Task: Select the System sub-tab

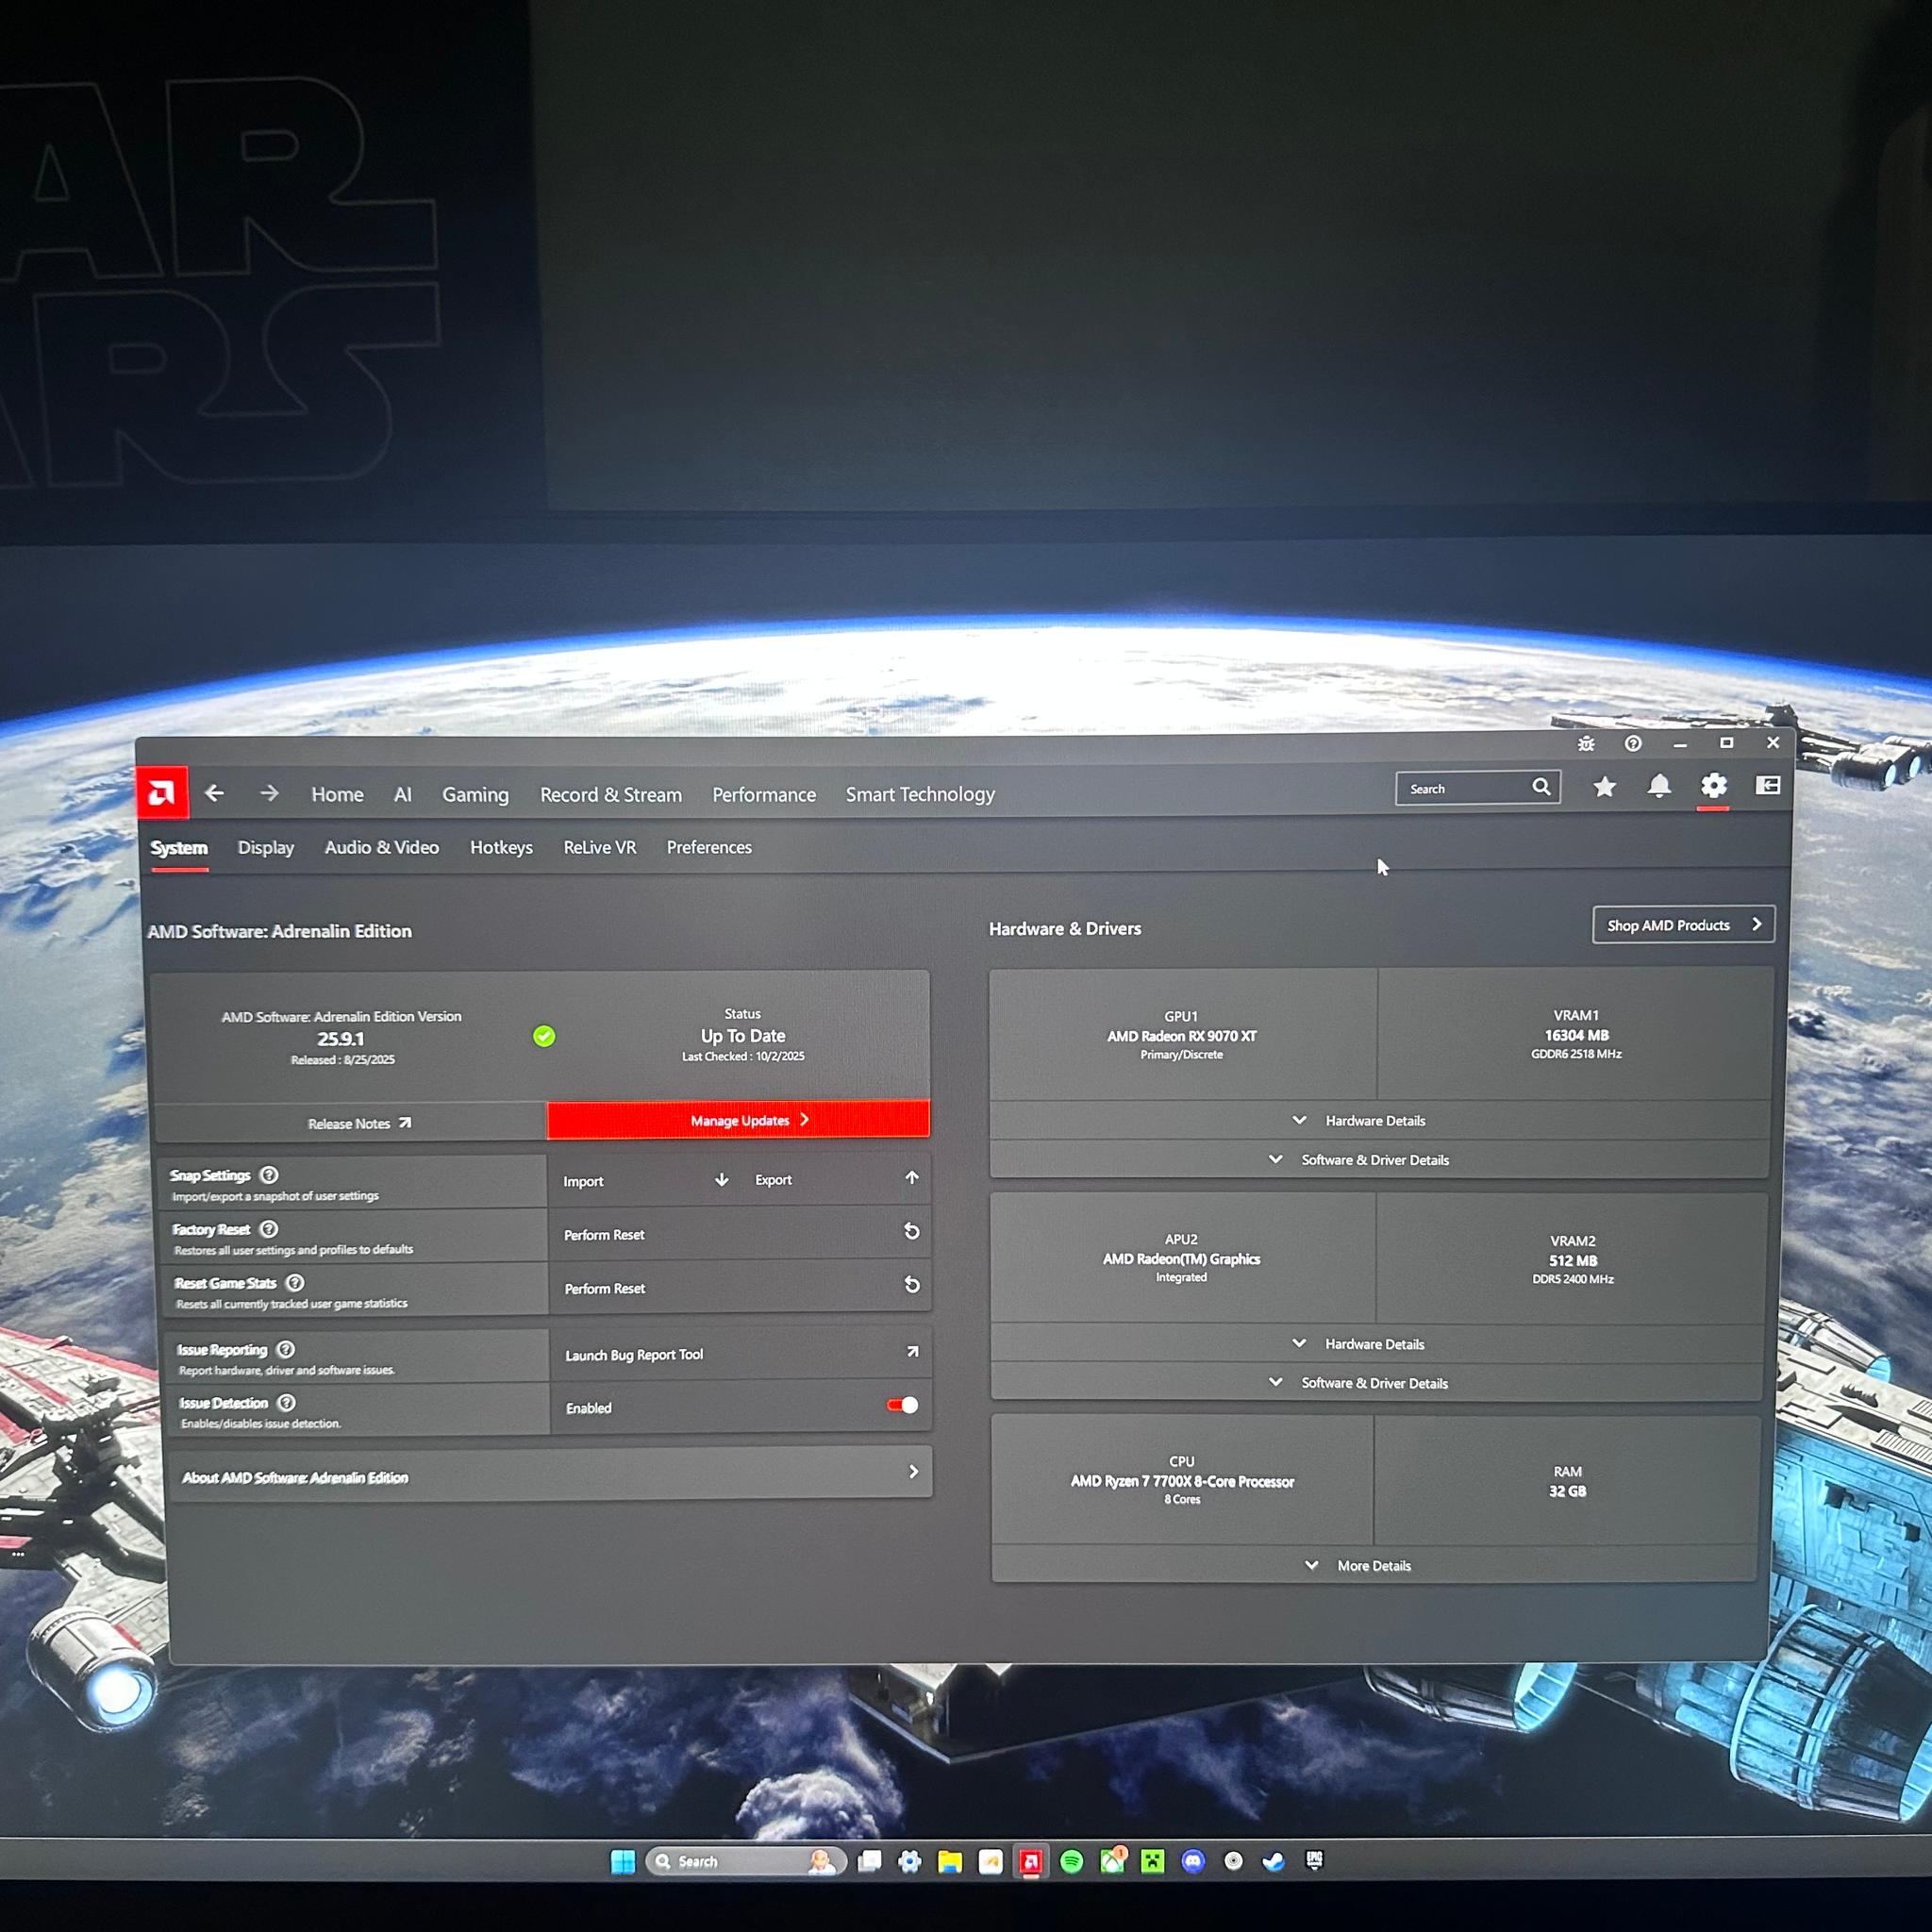Action: click(x=179, y=848)
